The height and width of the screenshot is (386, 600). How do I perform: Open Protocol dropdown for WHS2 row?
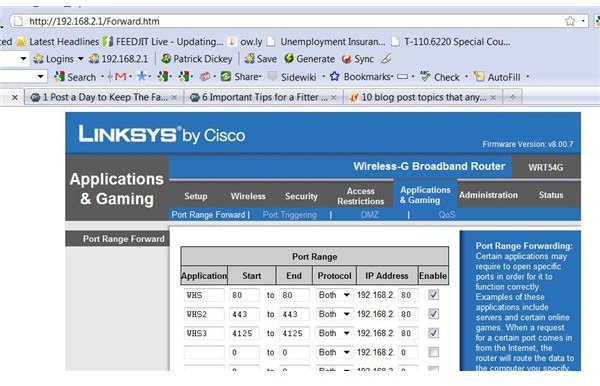tap(334, 314)
